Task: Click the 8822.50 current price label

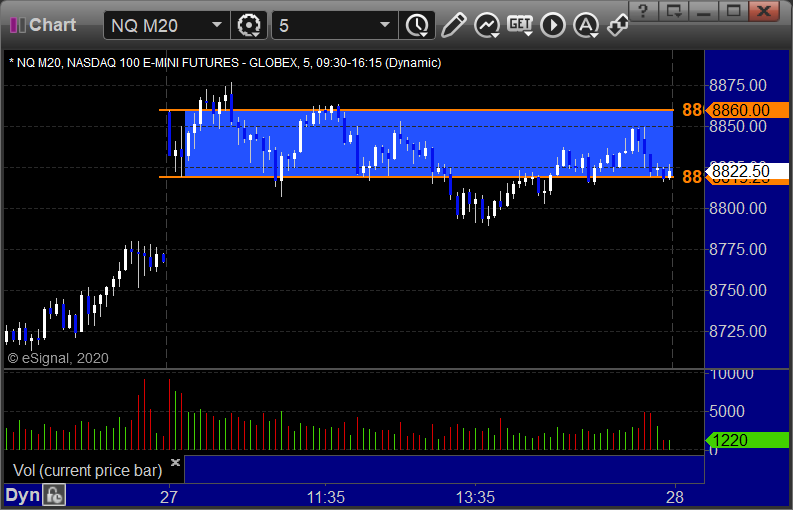Action: [x=747, y=172]
